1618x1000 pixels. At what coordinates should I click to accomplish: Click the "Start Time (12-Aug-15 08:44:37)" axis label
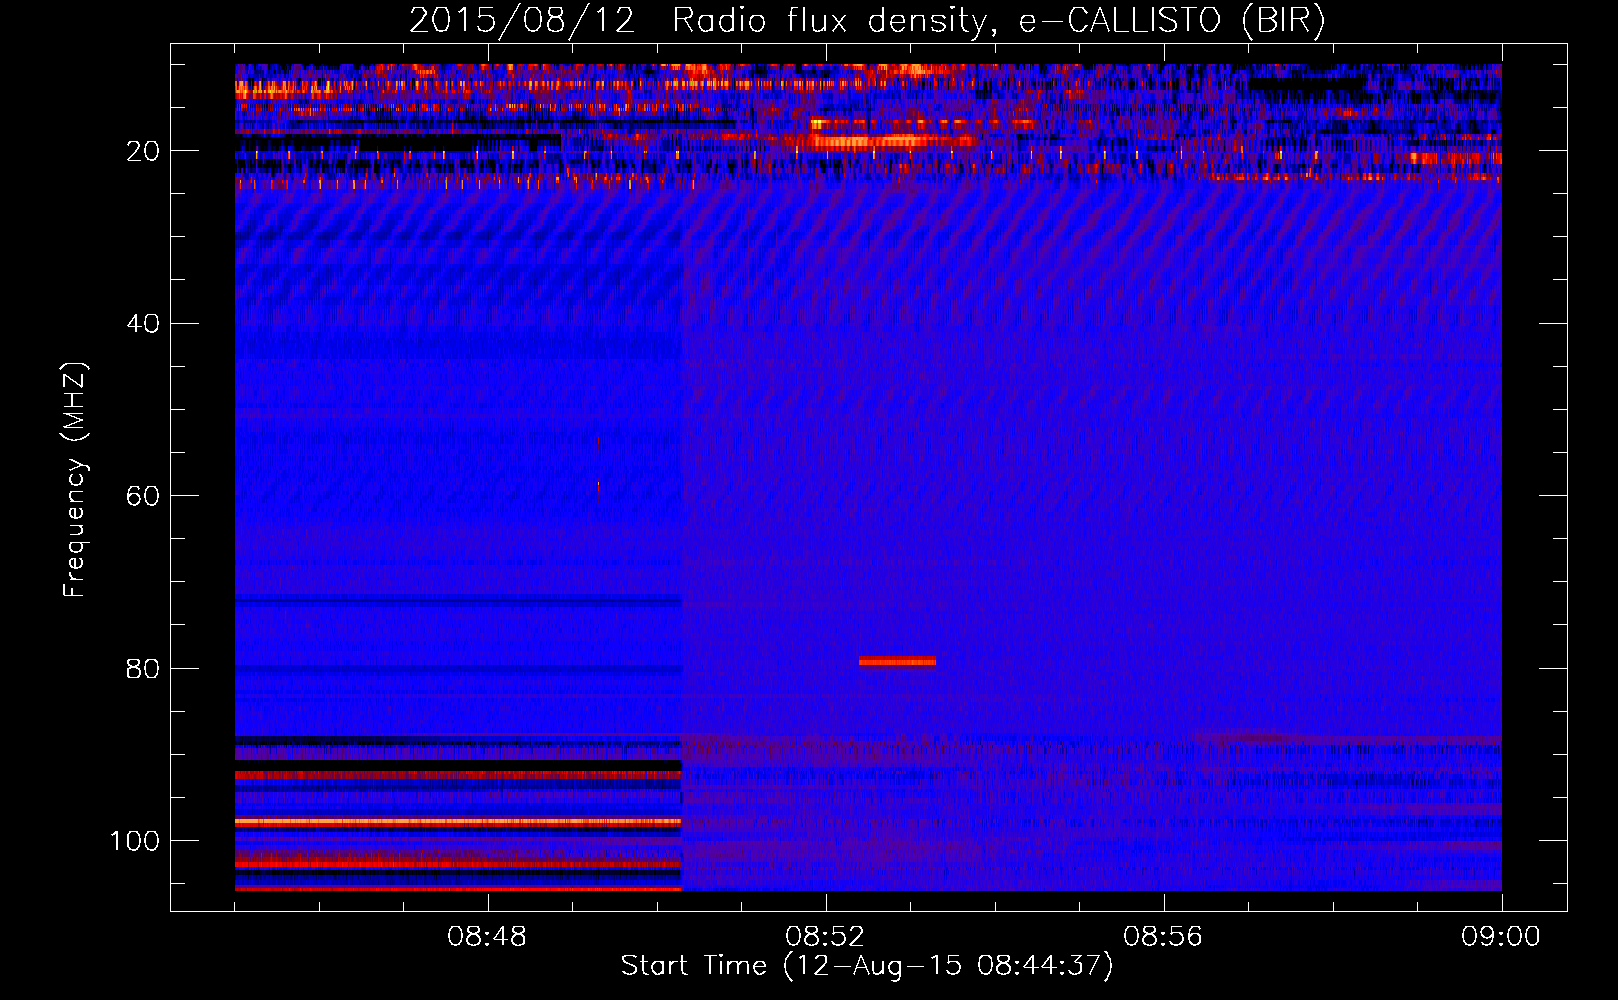coord(867,966)
